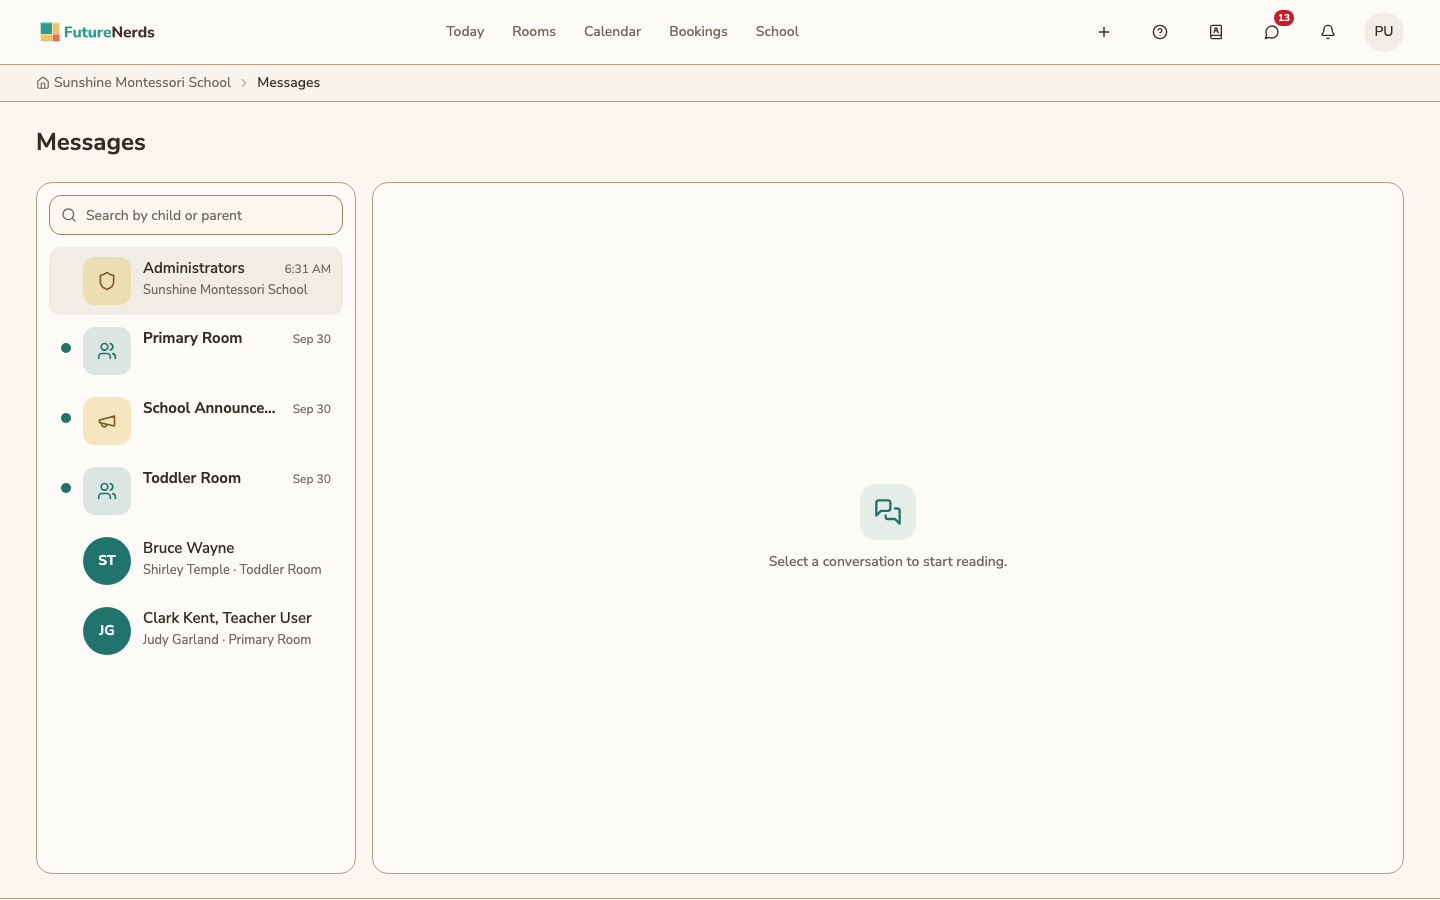Open the School Announcements conversation
1440x900 pixels.
(196, 421)
